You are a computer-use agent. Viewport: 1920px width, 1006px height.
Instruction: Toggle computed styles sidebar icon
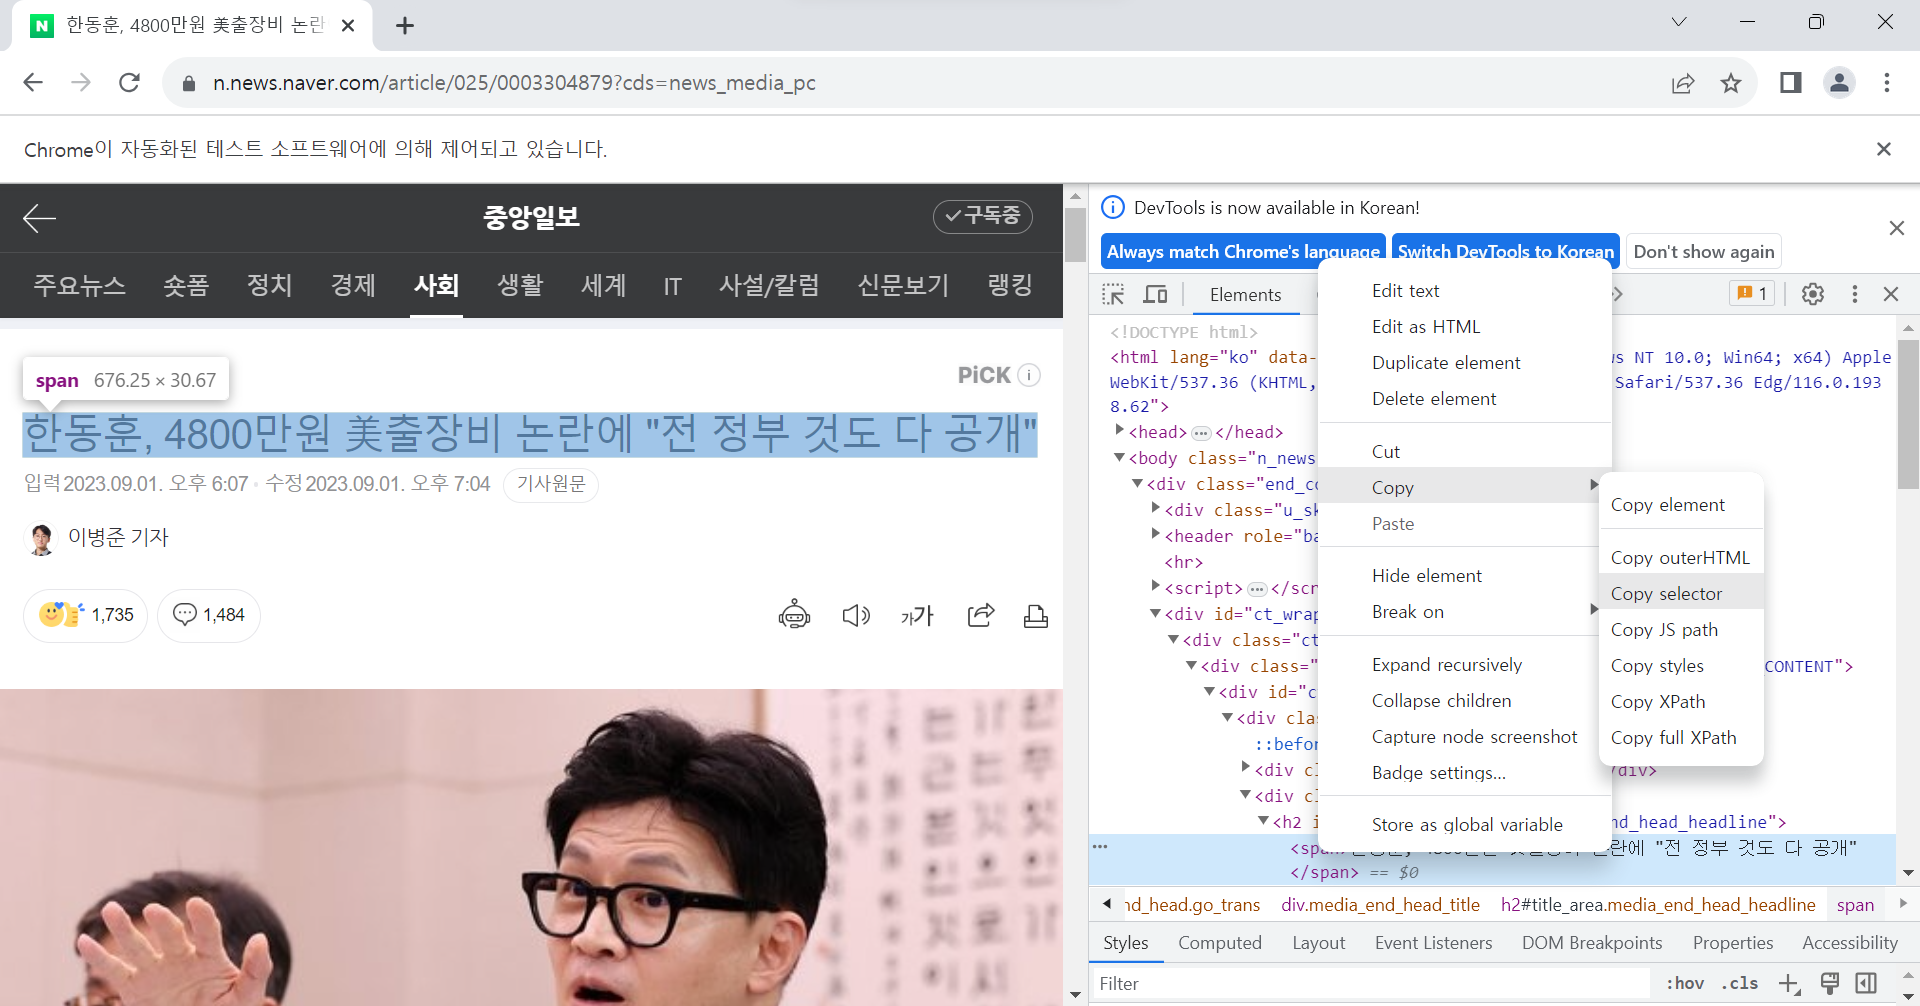(1866, 983)
